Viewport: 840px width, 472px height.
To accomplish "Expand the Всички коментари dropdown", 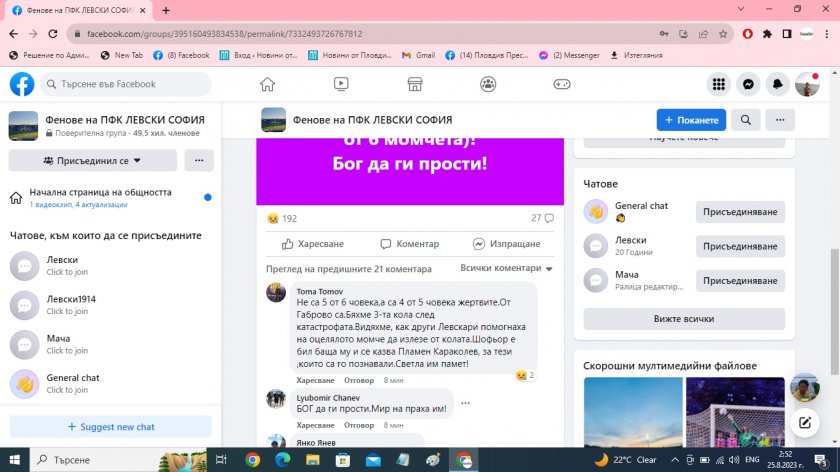I will pos(507,268).
